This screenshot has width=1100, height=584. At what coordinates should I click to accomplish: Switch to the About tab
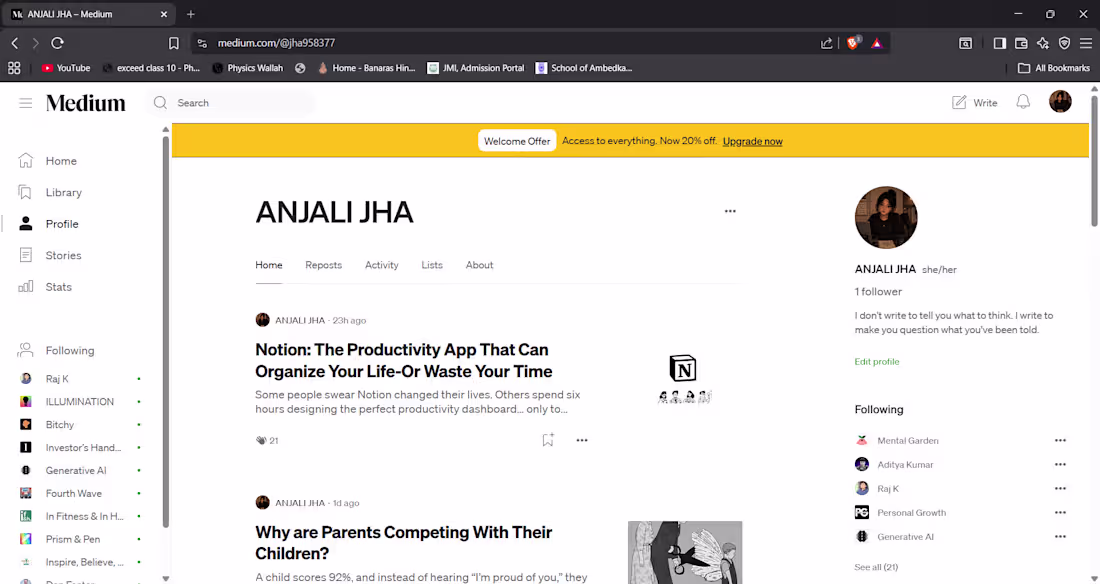coord(479,265)
